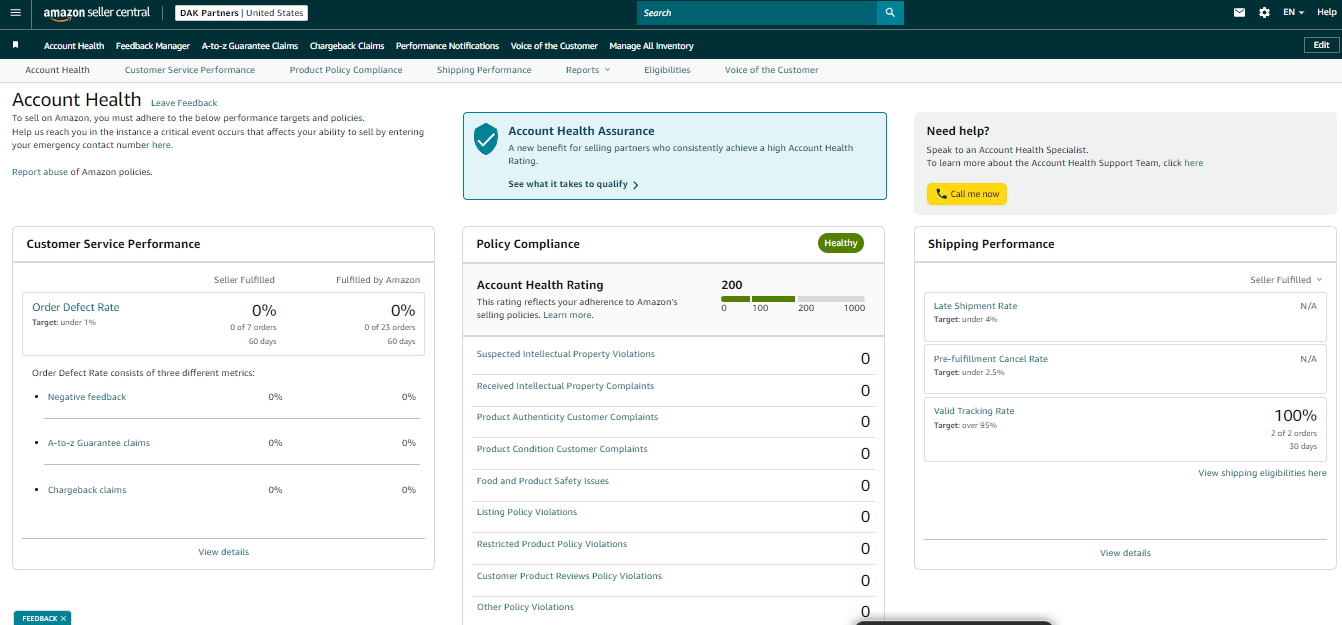Open Seller Fulfilled dropdown in Shipping Performance

click(1286, 280)
